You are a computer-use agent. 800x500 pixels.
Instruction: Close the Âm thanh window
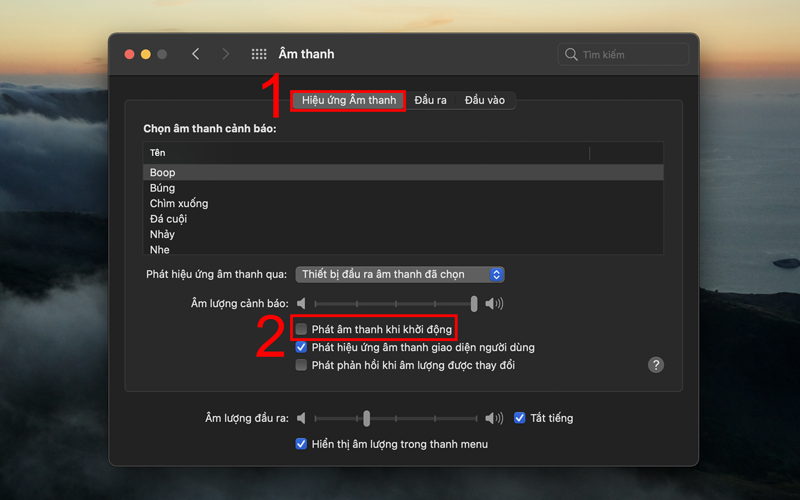(x=130, y=54)
